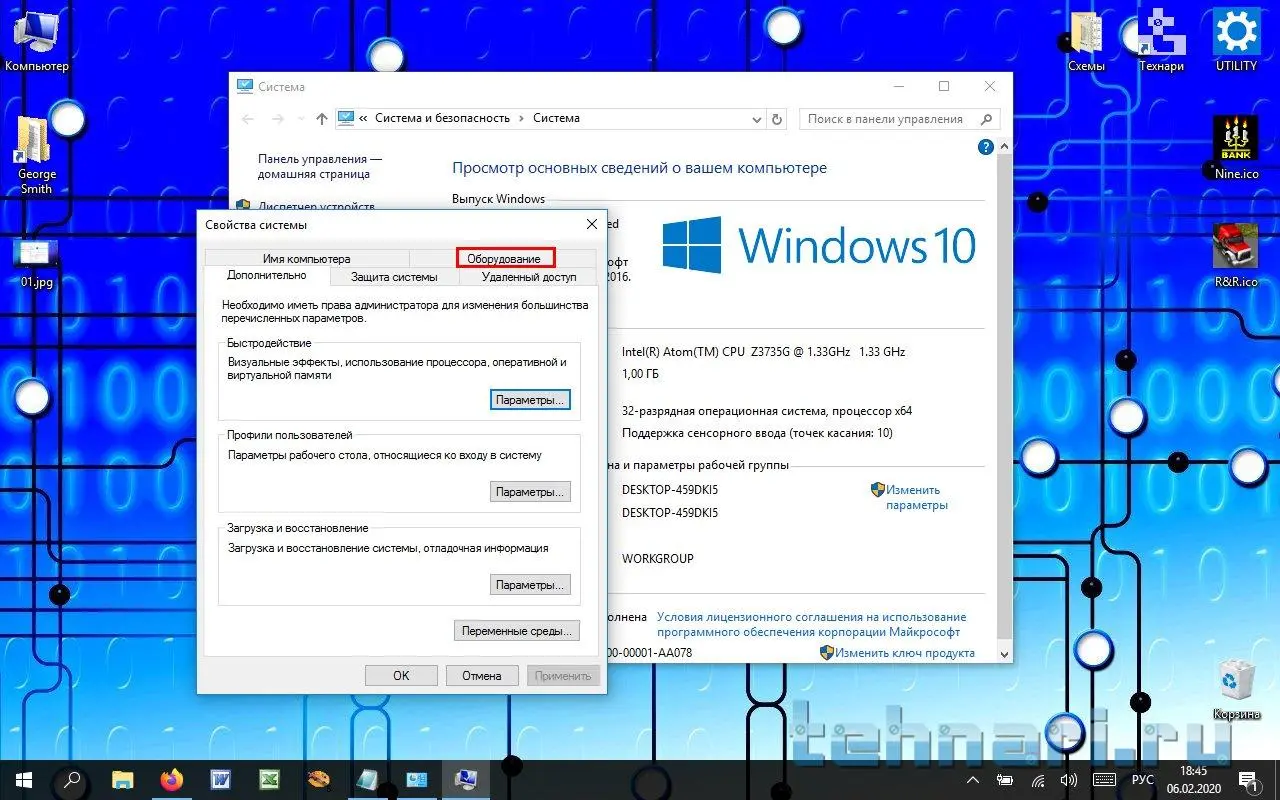Screen dimensions: 1280x800
Task: Select the UTILITY gear desktop icon
Action: pyautogui.click(x=1236, y=38)
